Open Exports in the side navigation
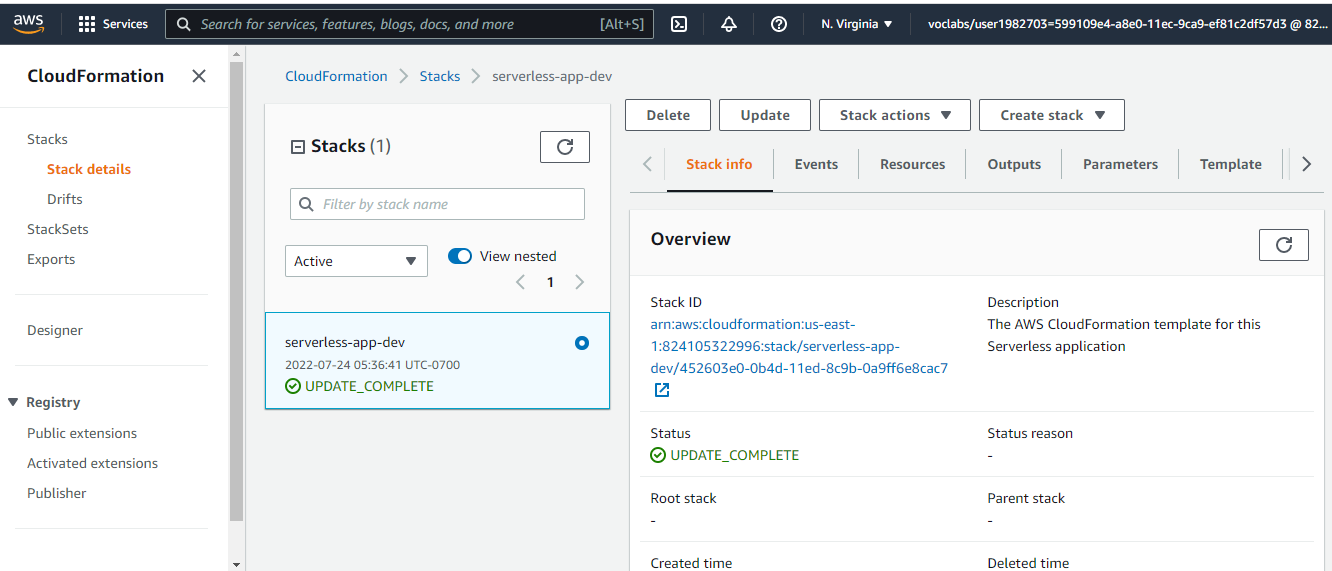This screenshot has height=571, width=1332. tap(51, 259)
